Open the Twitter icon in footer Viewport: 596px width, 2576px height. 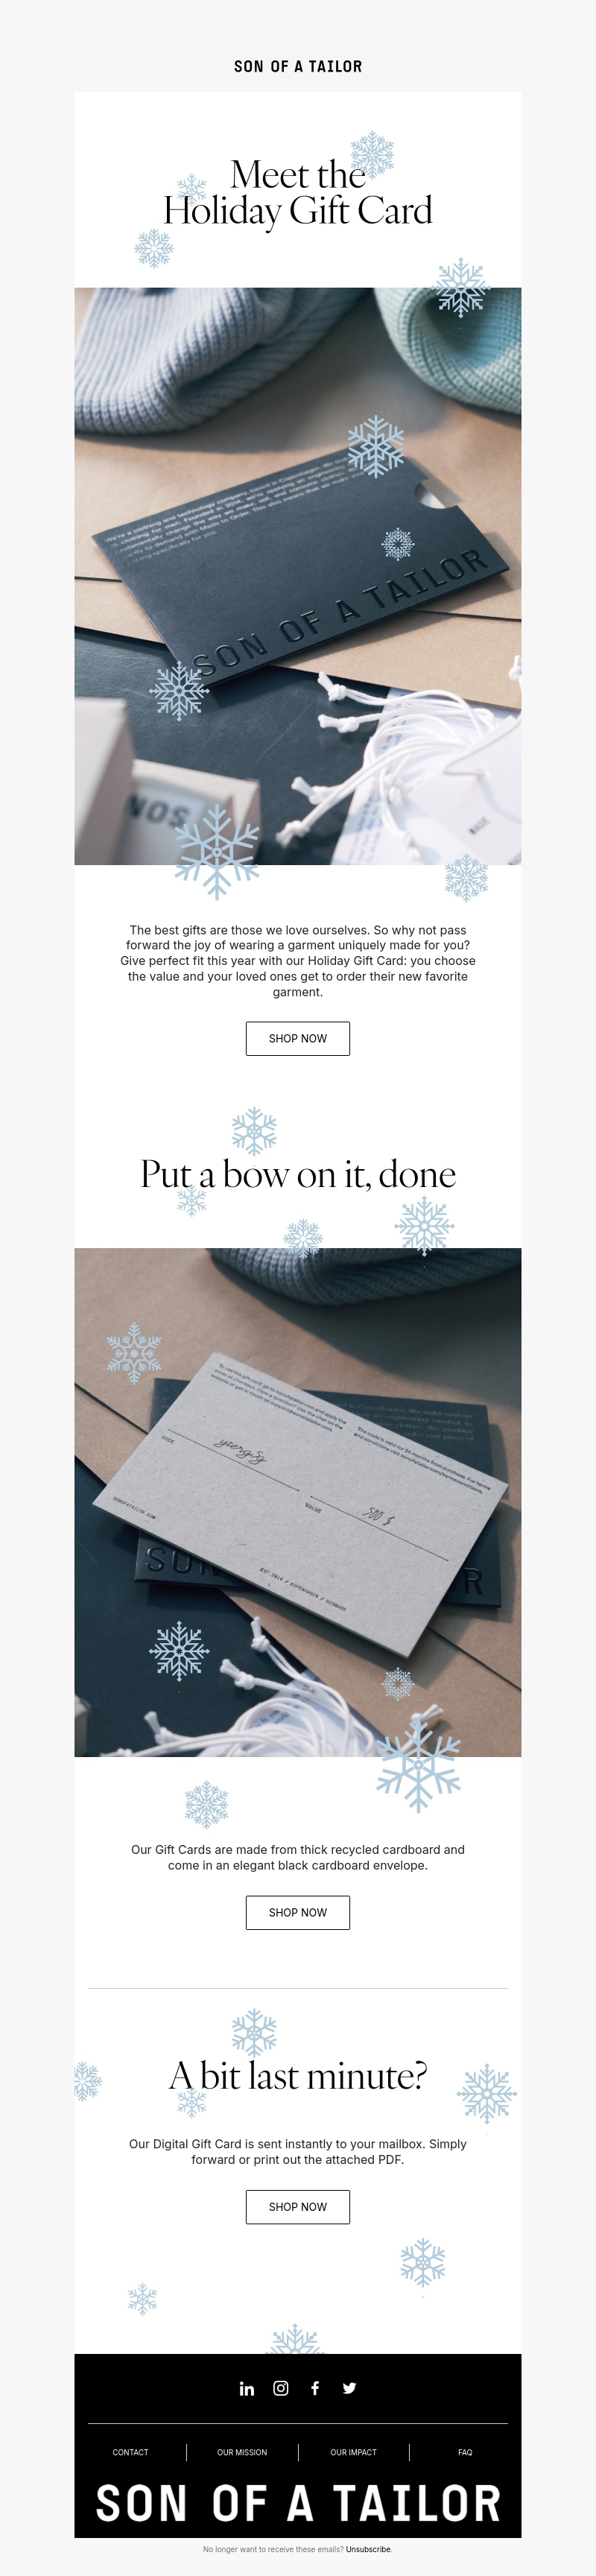(x=349, y=2388)
